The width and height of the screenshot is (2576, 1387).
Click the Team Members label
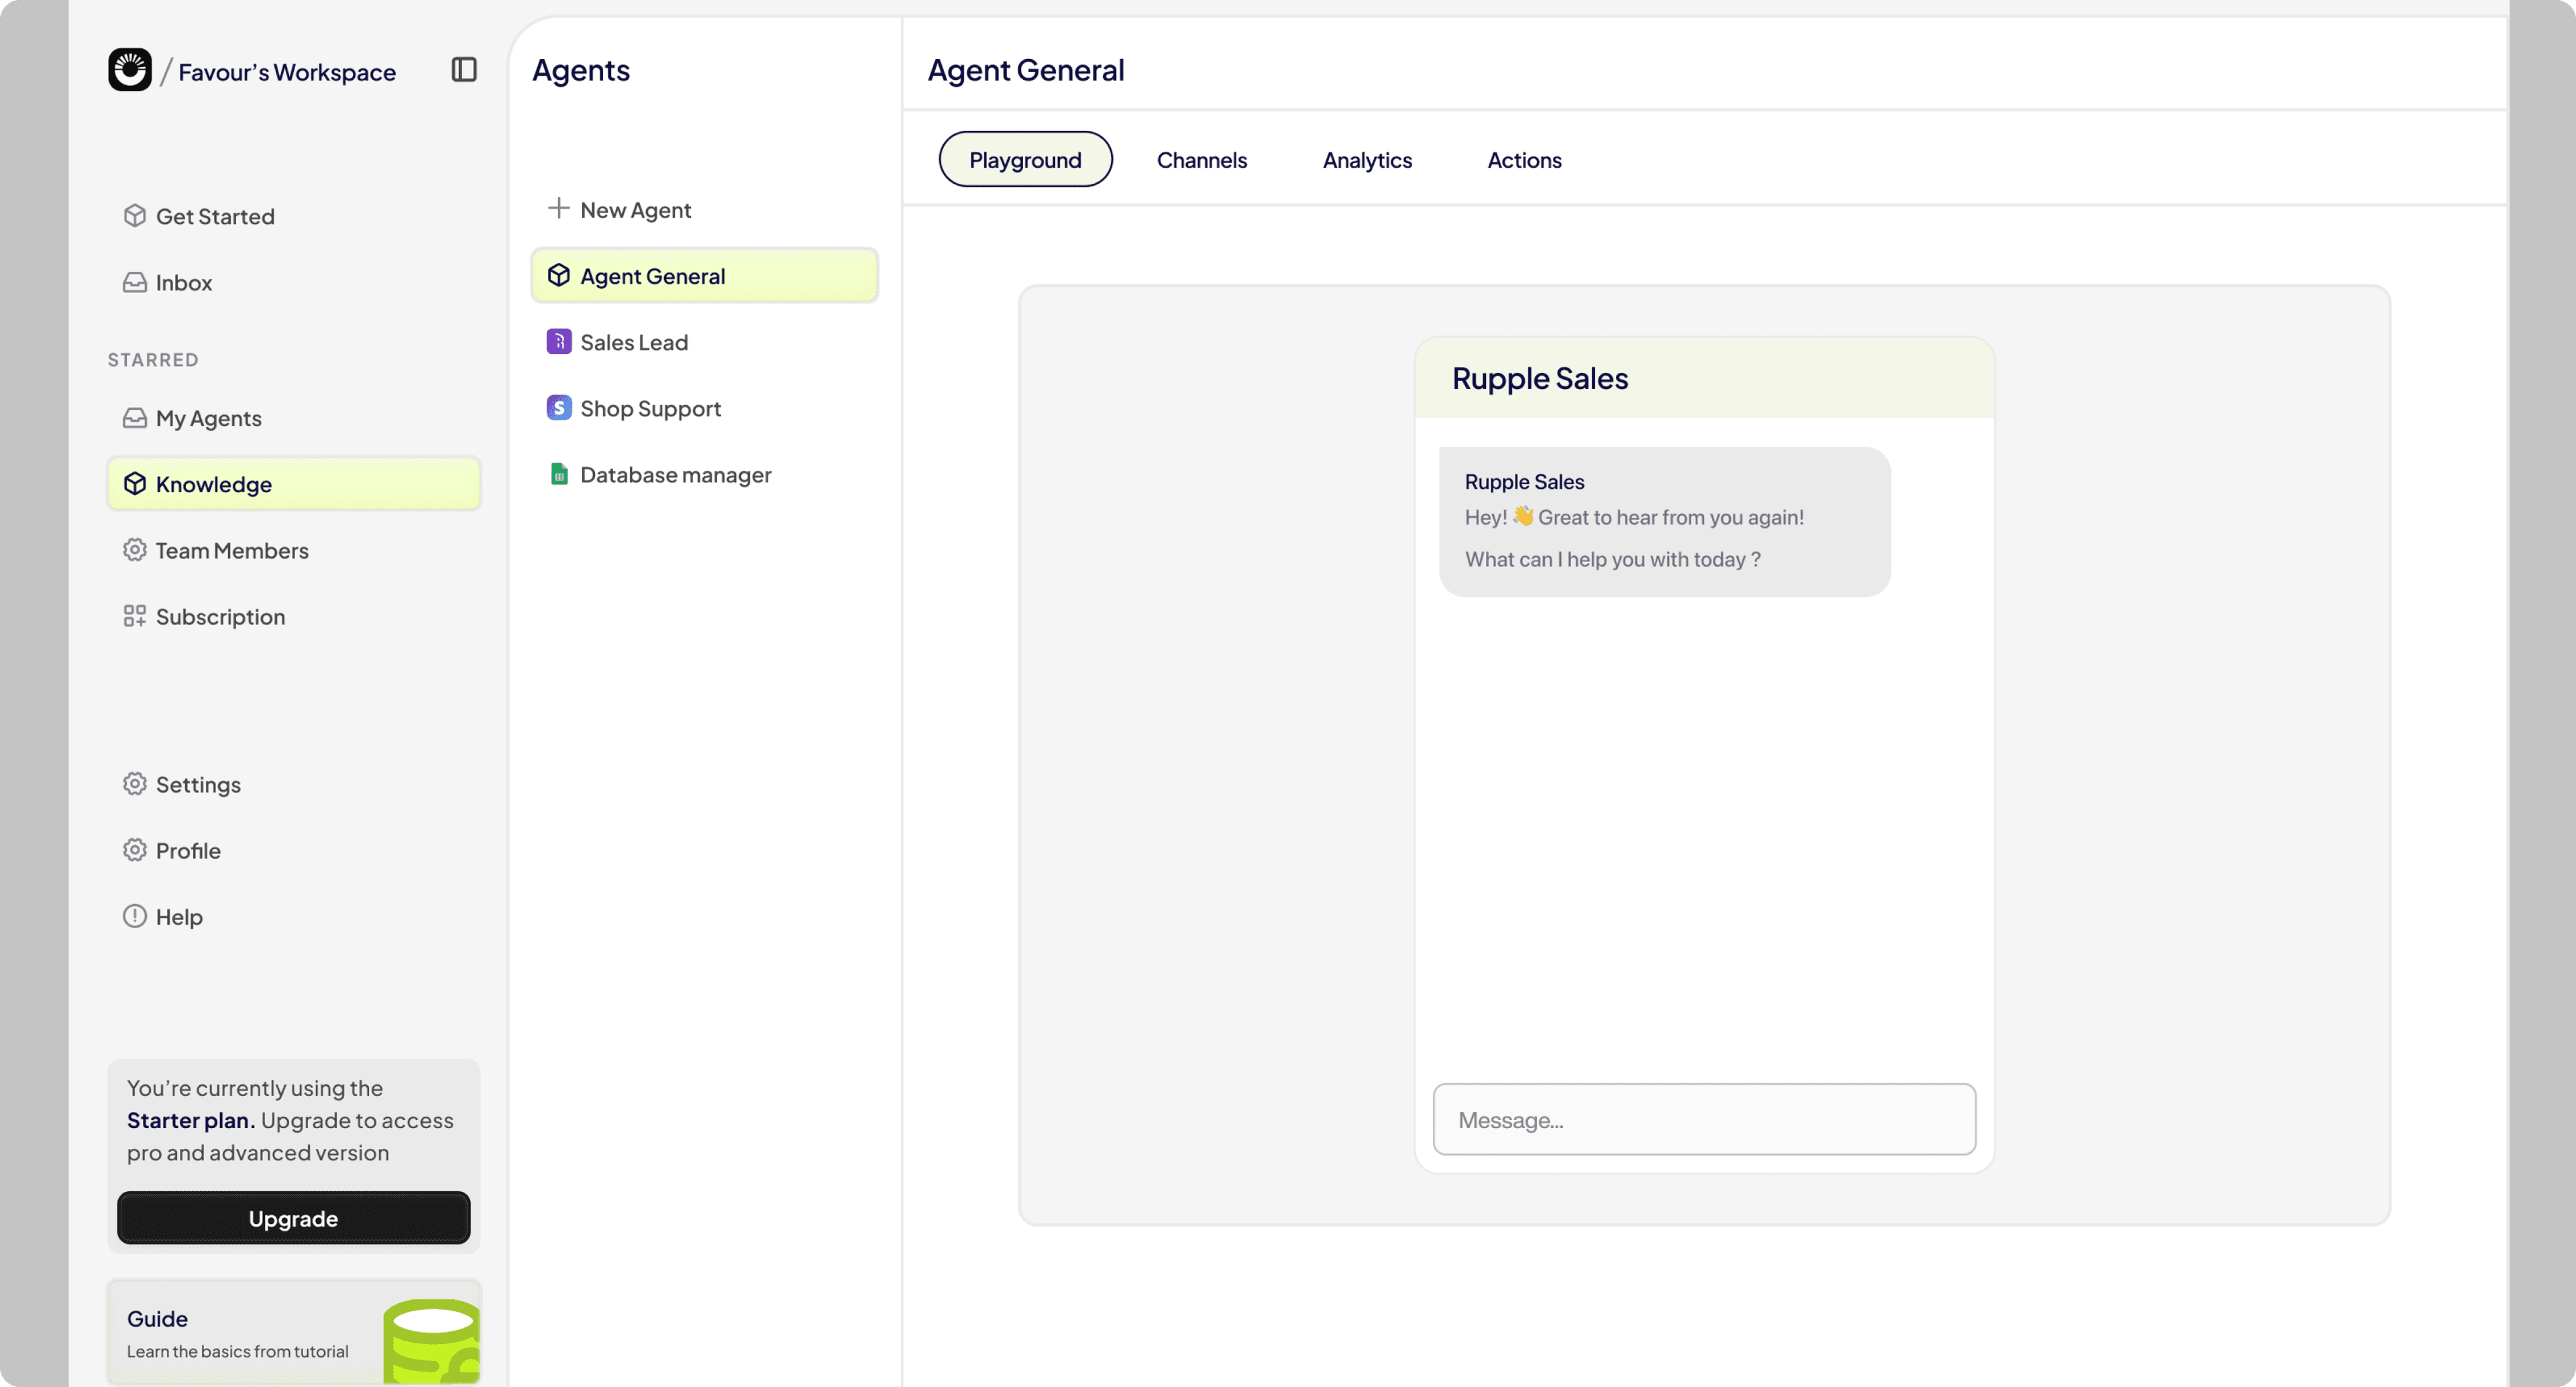232,550
